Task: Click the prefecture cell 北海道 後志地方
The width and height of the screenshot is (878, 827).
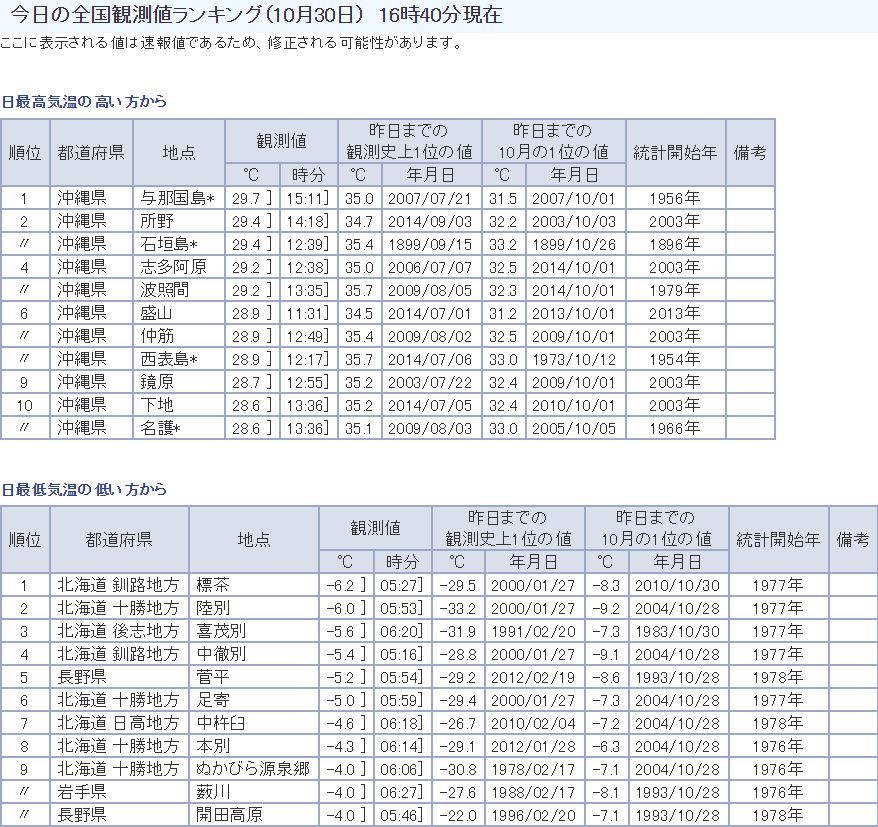Action: point(119,631)
